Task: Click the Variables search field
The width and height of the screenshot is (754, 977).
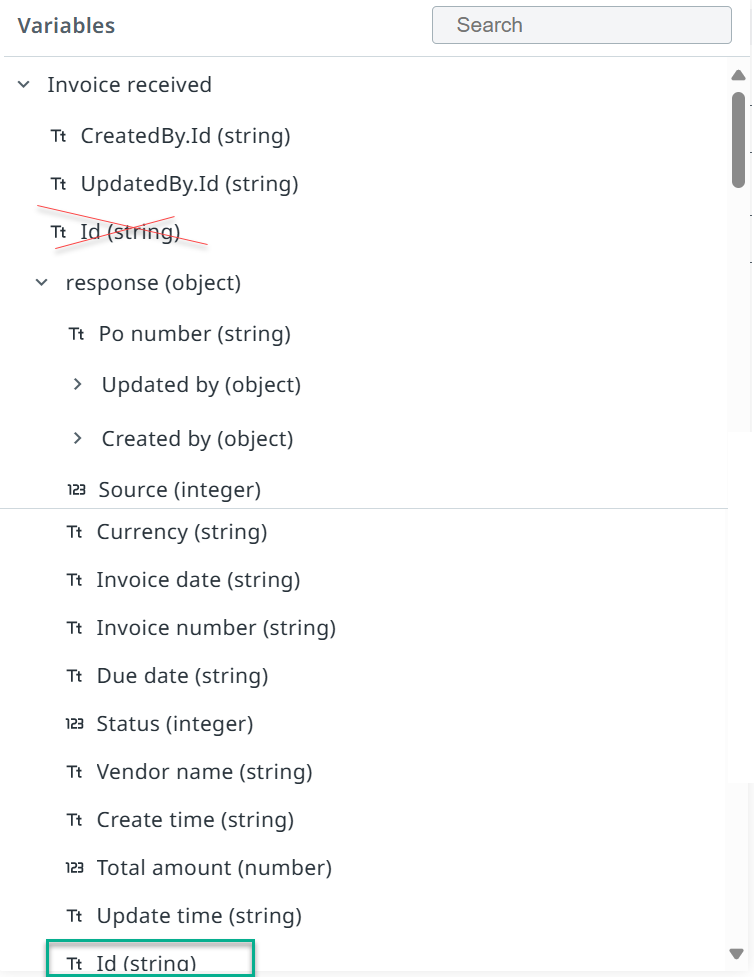Action: point(581,25)
